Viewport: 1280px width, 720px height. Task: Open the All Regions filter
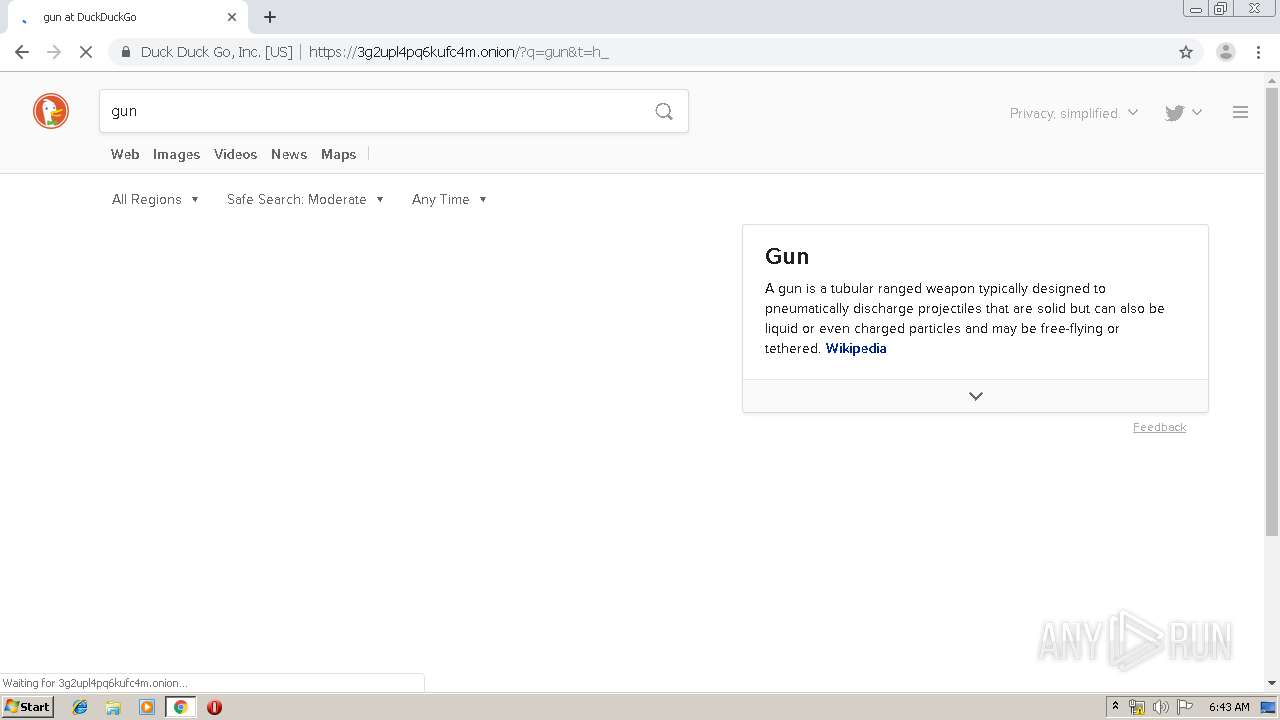pos(156,199)
